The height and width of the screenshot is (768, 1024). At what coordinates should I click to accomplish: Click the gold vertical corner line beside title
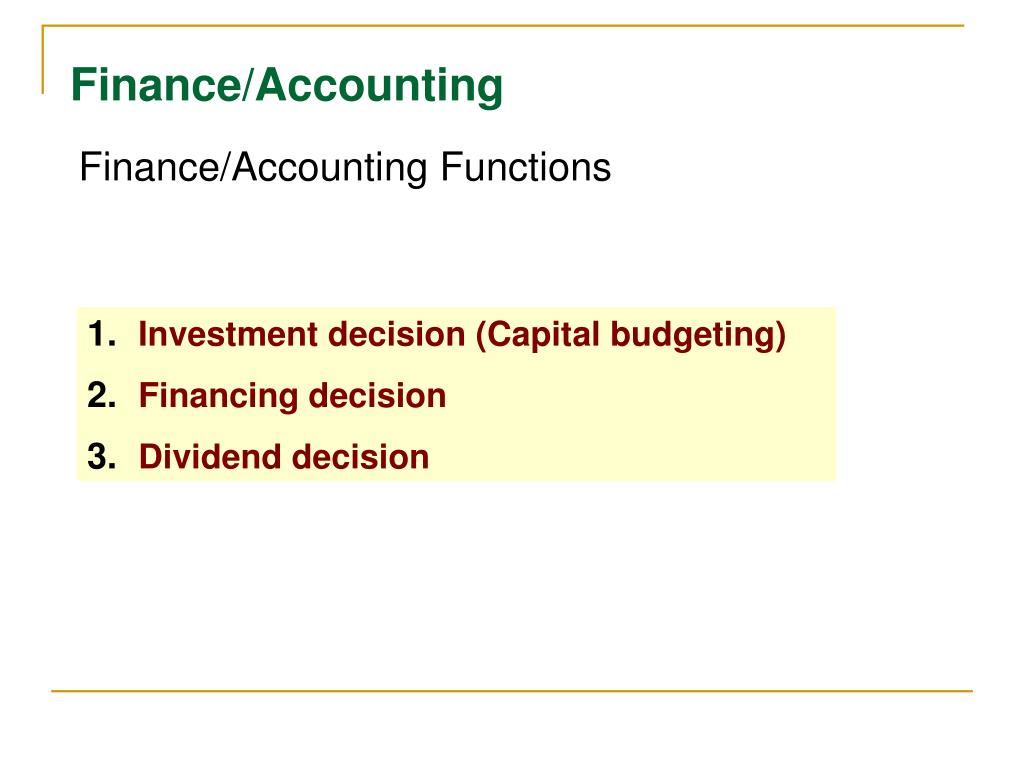(x=43, y=59)
